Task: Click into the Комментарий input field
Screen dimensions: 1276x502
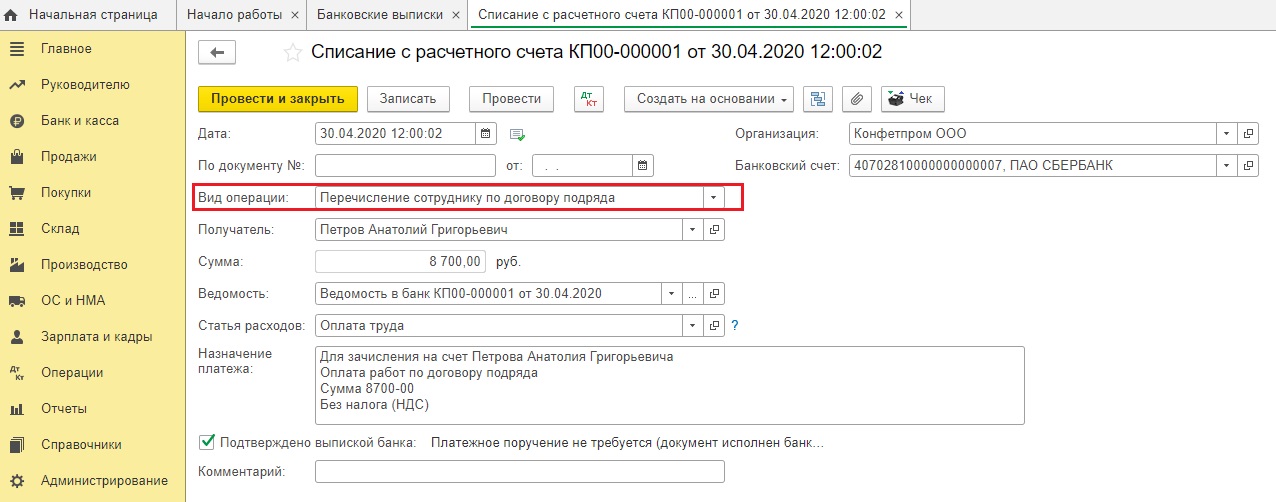Action: tap(519, 471)
